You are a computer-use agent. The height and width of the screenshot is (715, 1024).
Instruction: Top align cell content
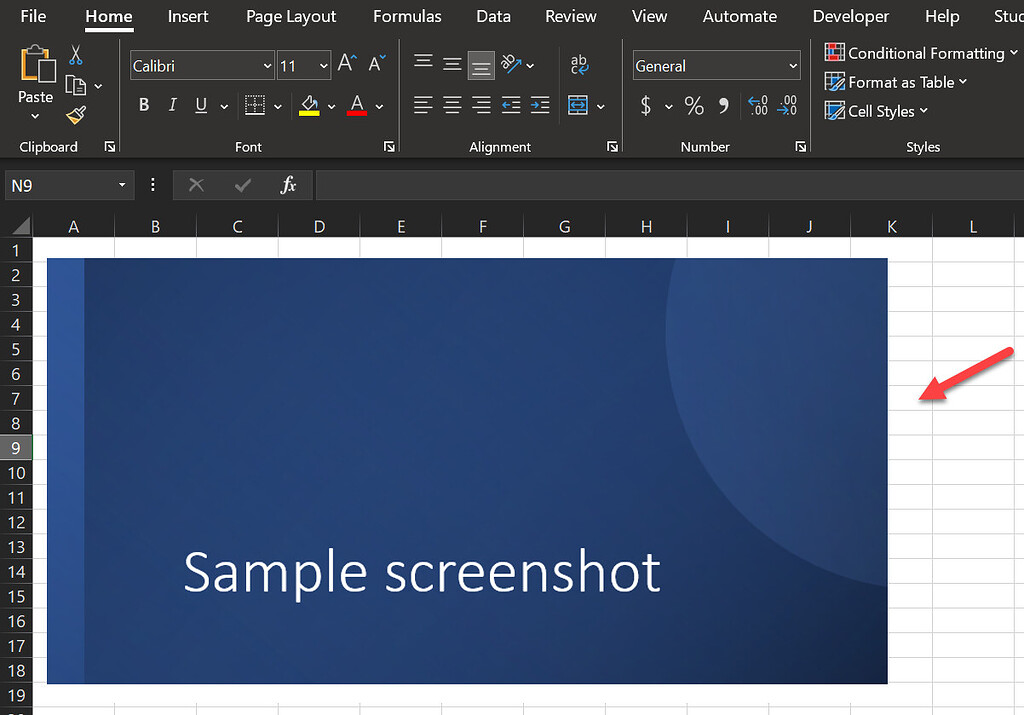click(423, 63)
